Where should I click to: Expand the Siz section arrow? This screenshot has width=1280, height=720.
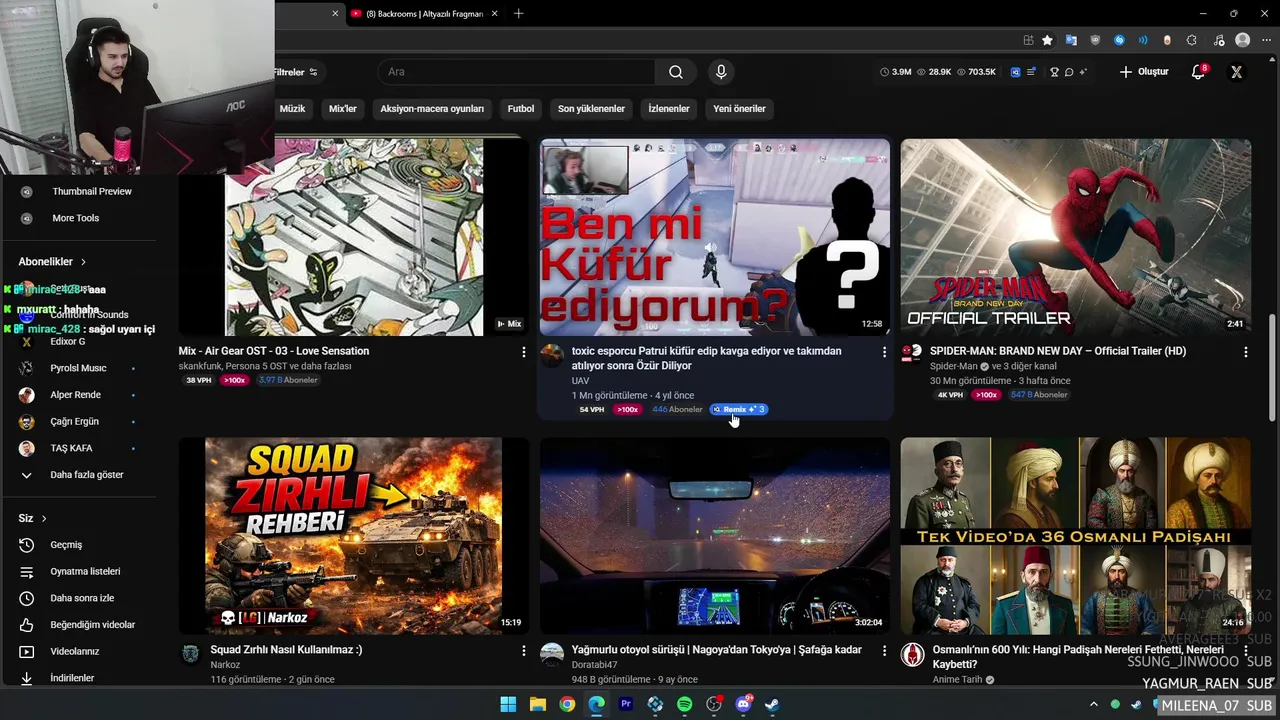click(44, 519)
